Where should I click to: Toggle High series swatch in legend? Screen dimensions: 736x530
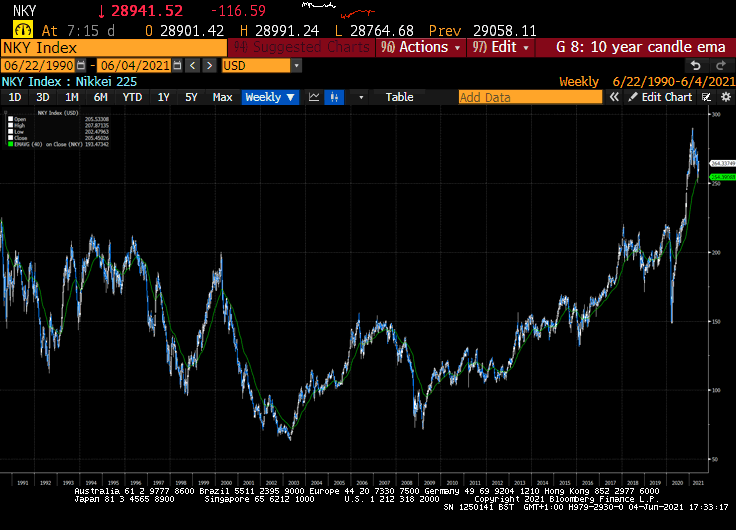tap(10, 125)
